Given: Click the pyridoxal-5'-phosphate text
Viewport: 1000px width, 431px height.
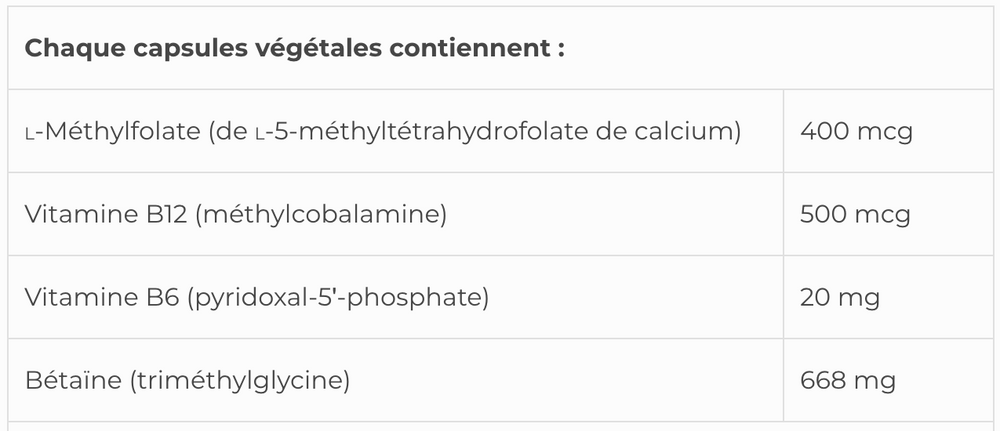Looking at the screenshot, I should [x=337, y=297].
